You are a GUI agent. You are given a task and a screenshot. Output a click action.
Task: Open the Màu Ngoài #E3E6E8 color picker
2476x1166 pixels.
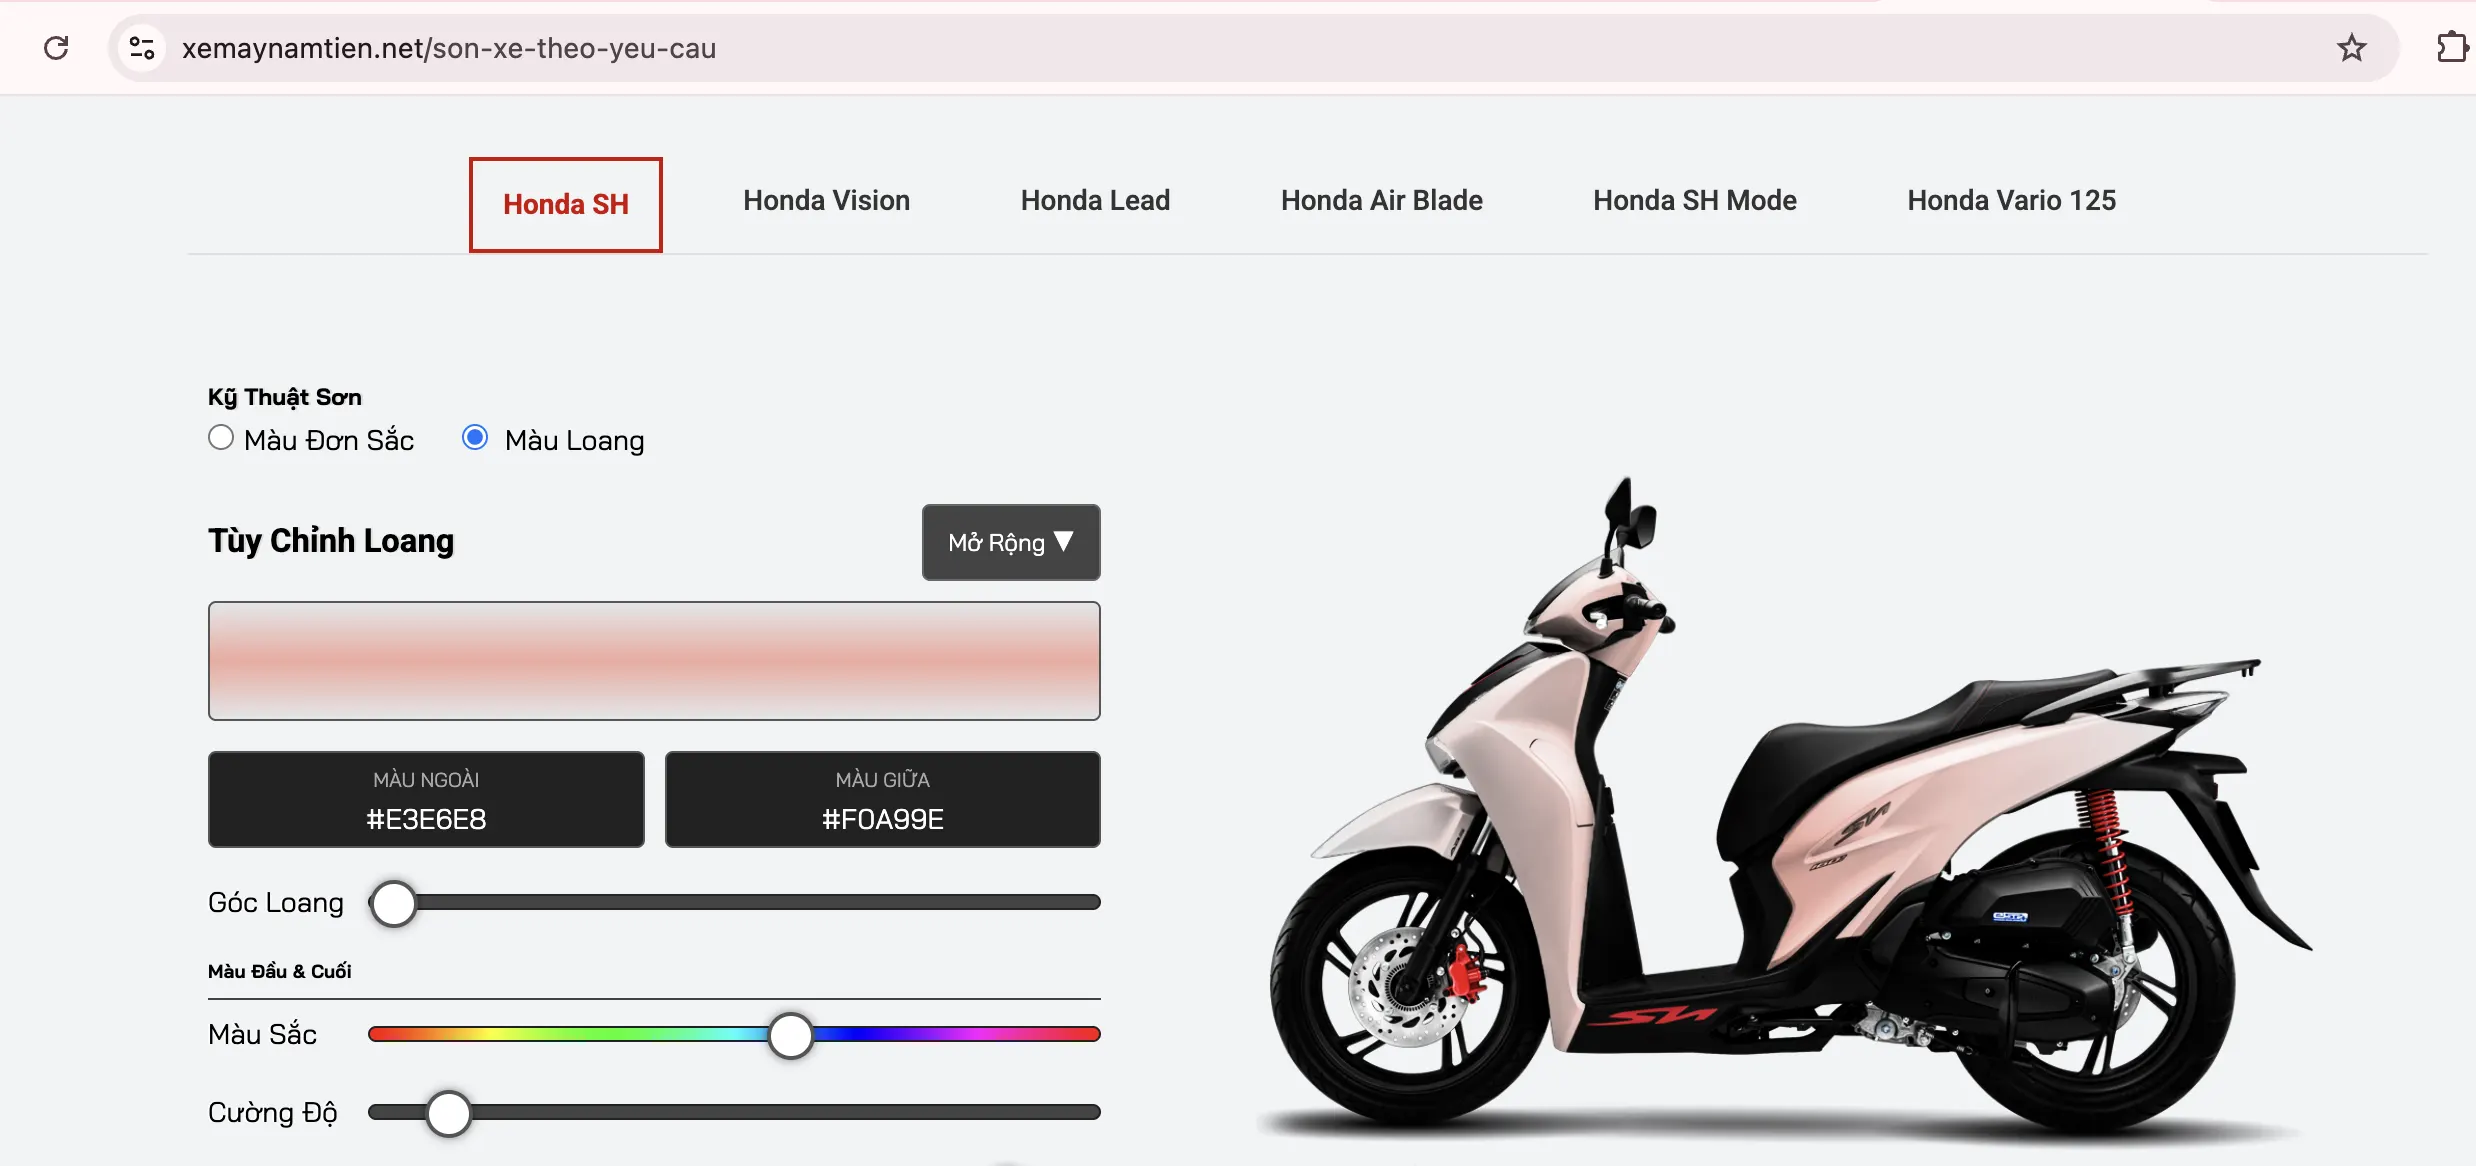426,799
